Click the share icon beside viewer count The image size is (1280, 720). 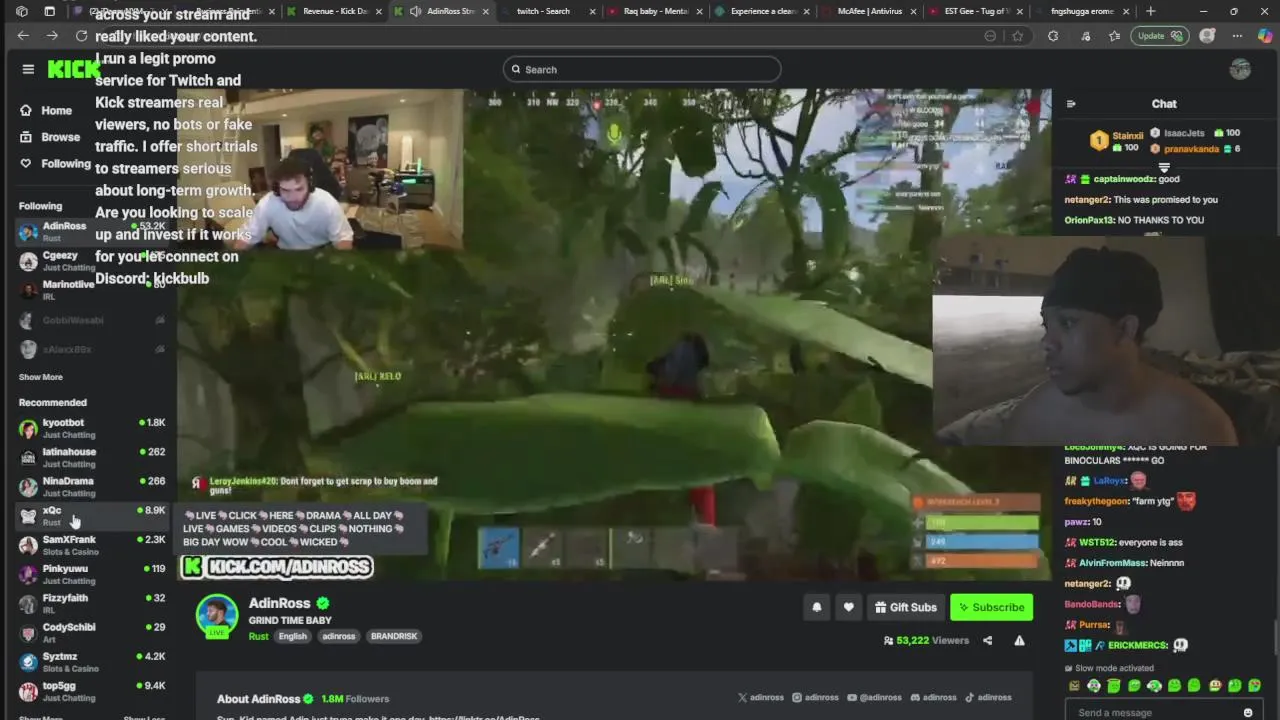click(x=988, y=640)
